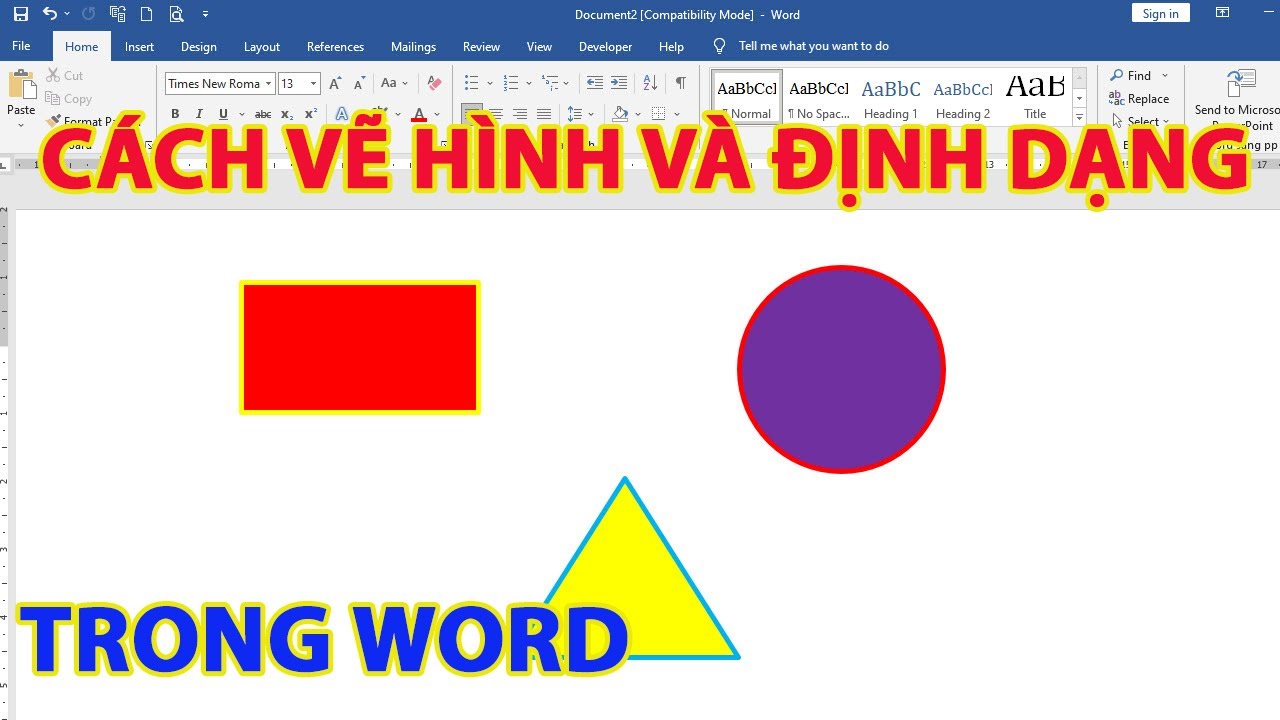Increase font size with Grow Font icon
The width and height of the screenshot is (1280, 720).
click(x=335, y=83)
